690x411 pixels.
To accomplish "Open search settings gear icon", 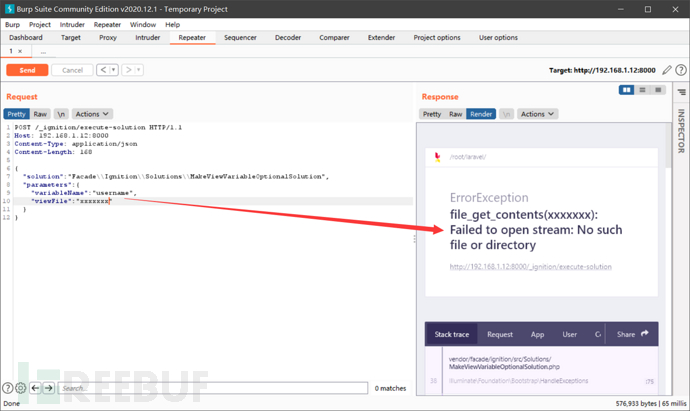I will (21, 388).
